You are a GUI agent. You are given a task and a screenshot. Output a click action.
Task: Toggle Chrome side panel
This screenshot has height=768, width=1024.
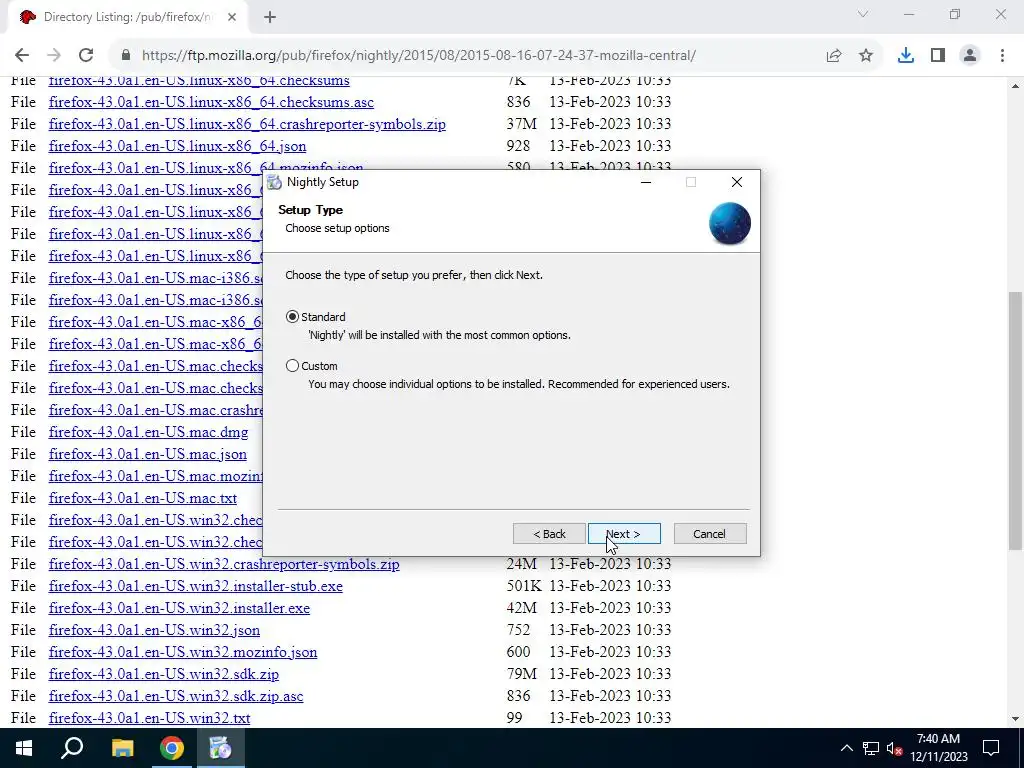(x=938, y=56)
